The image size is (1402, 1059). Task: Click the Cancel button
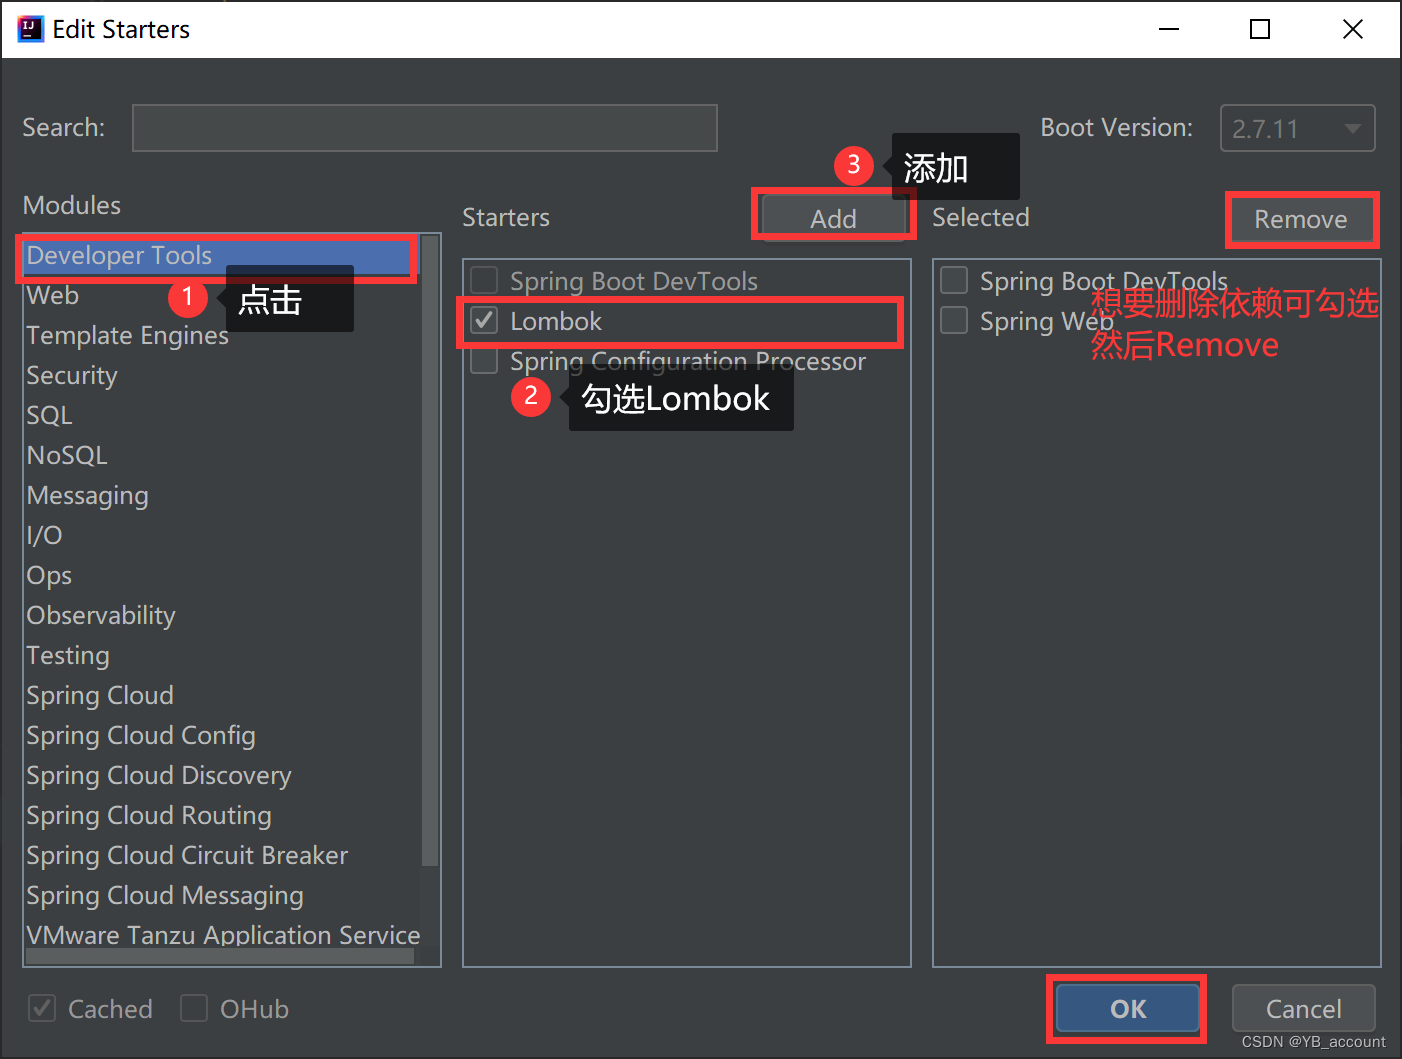click(x=1303, y=1008)
